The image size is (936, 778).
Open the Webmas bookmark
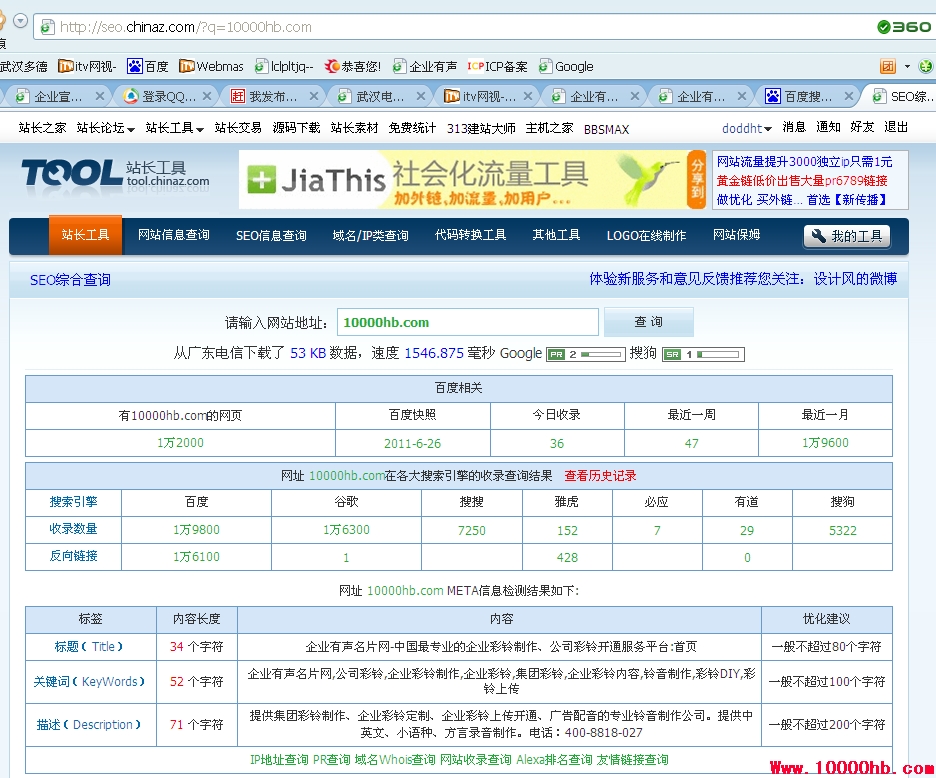211,67
